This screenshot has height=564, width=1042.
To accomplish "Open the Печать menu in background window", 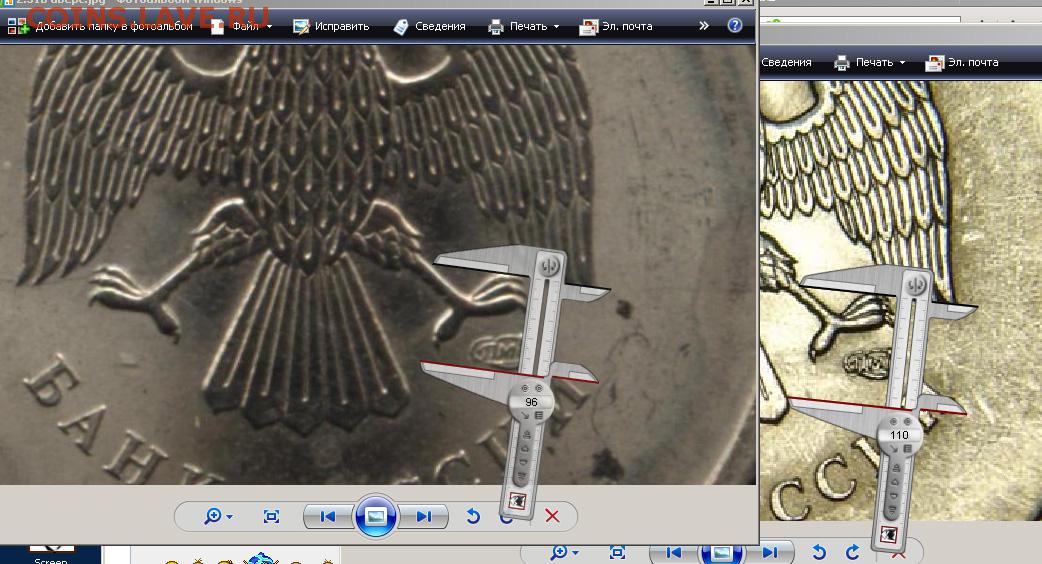I will 870,62.
